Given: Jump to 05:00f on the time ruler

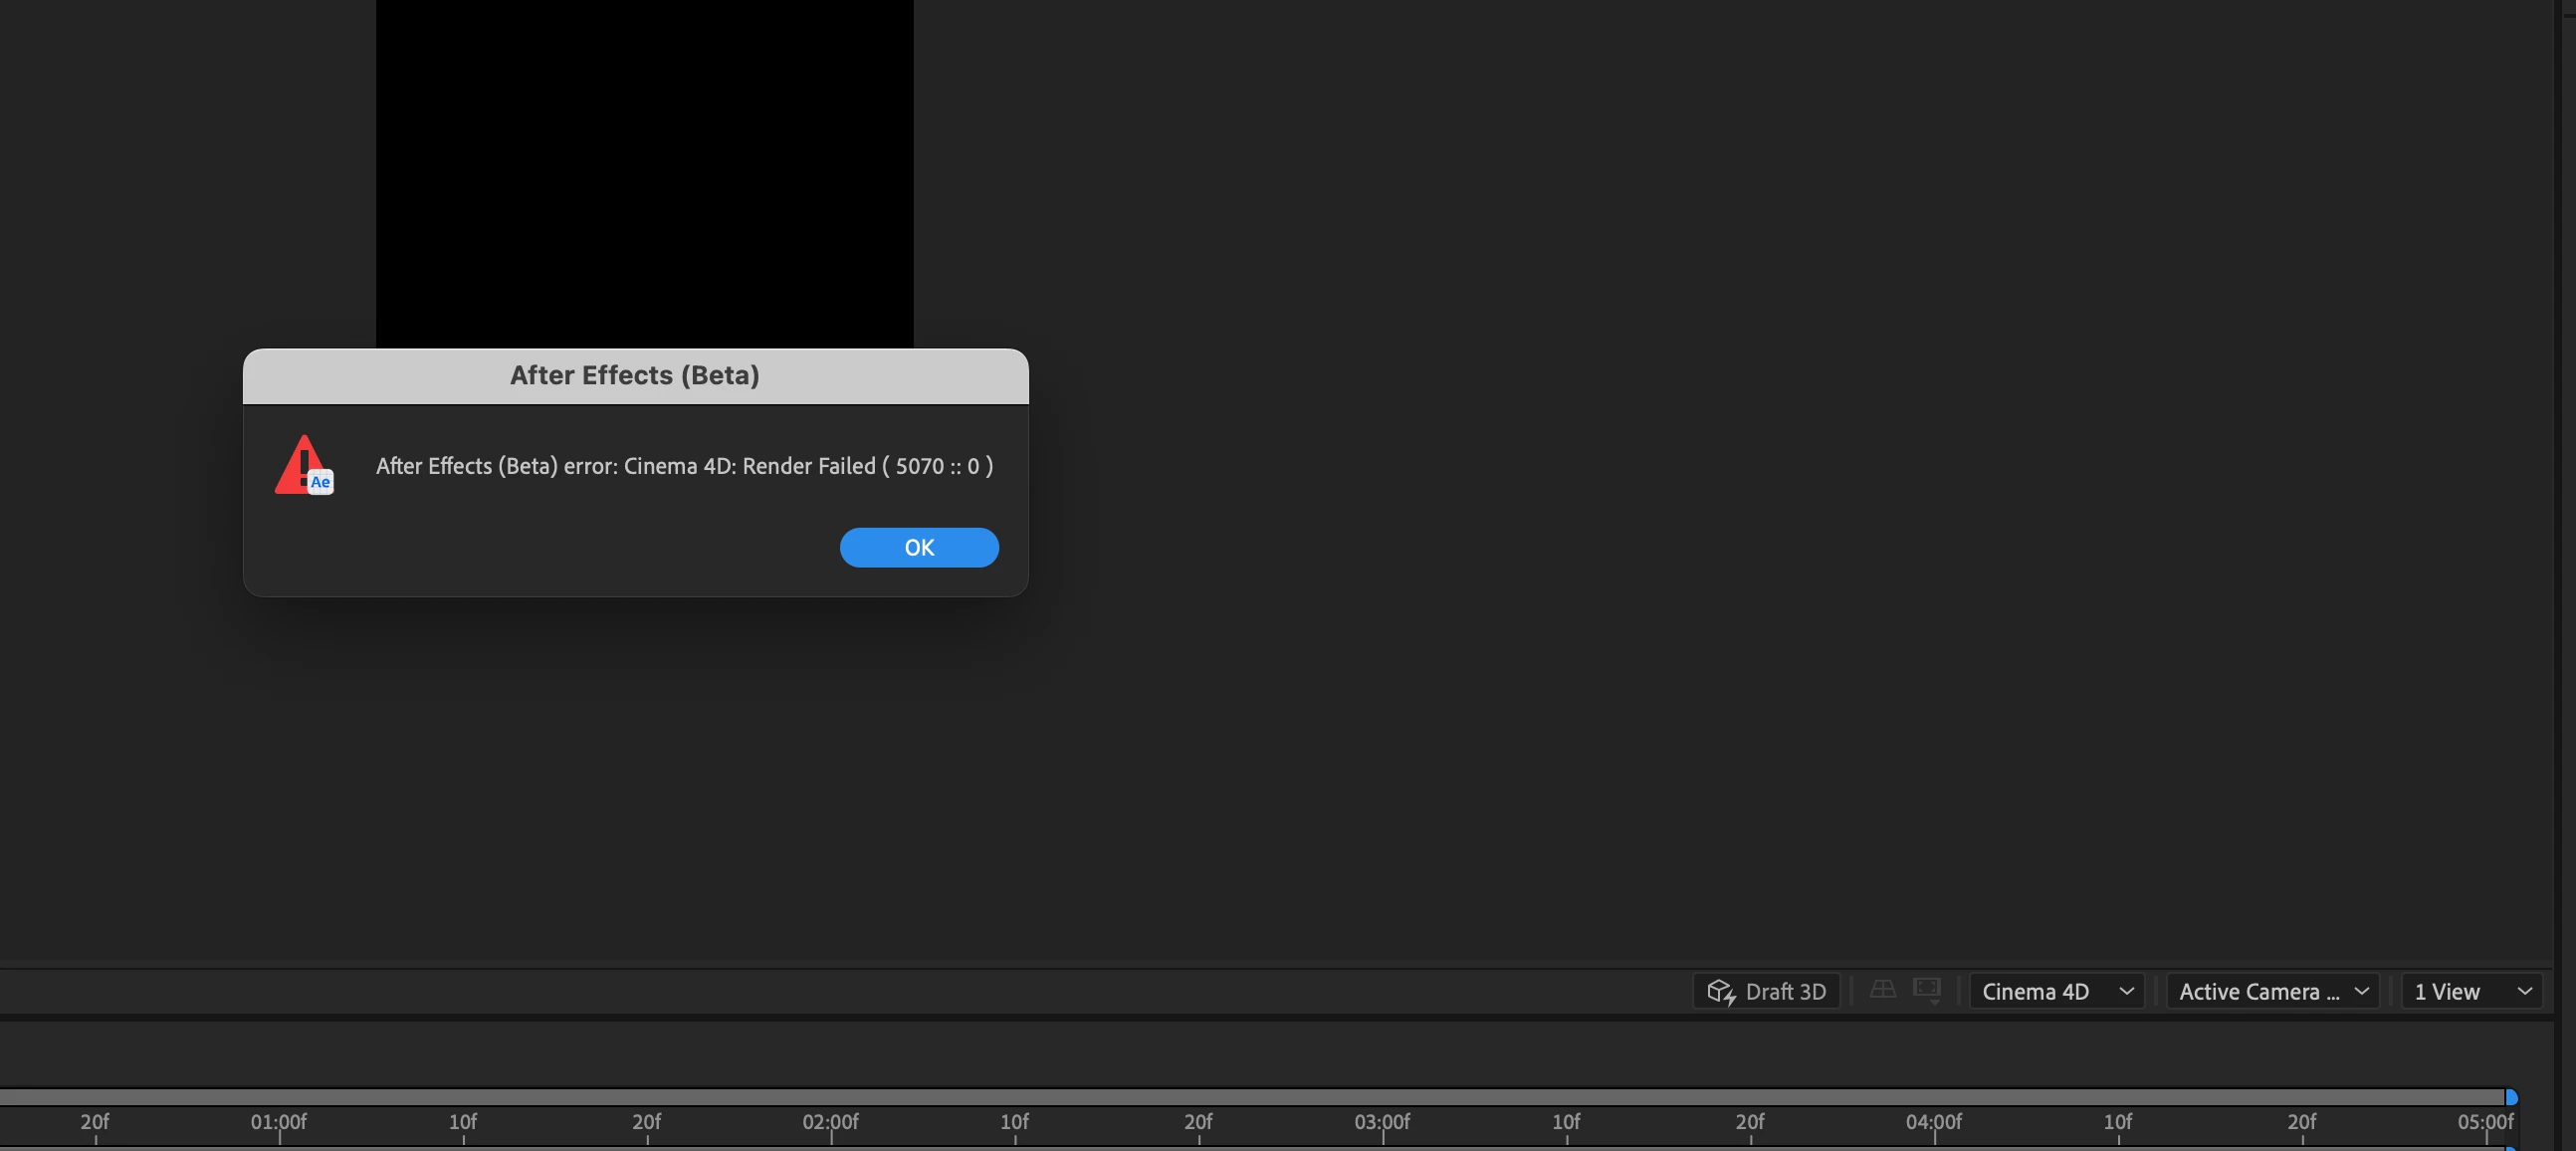Looking at the screenshot, I should 2485,1123.
